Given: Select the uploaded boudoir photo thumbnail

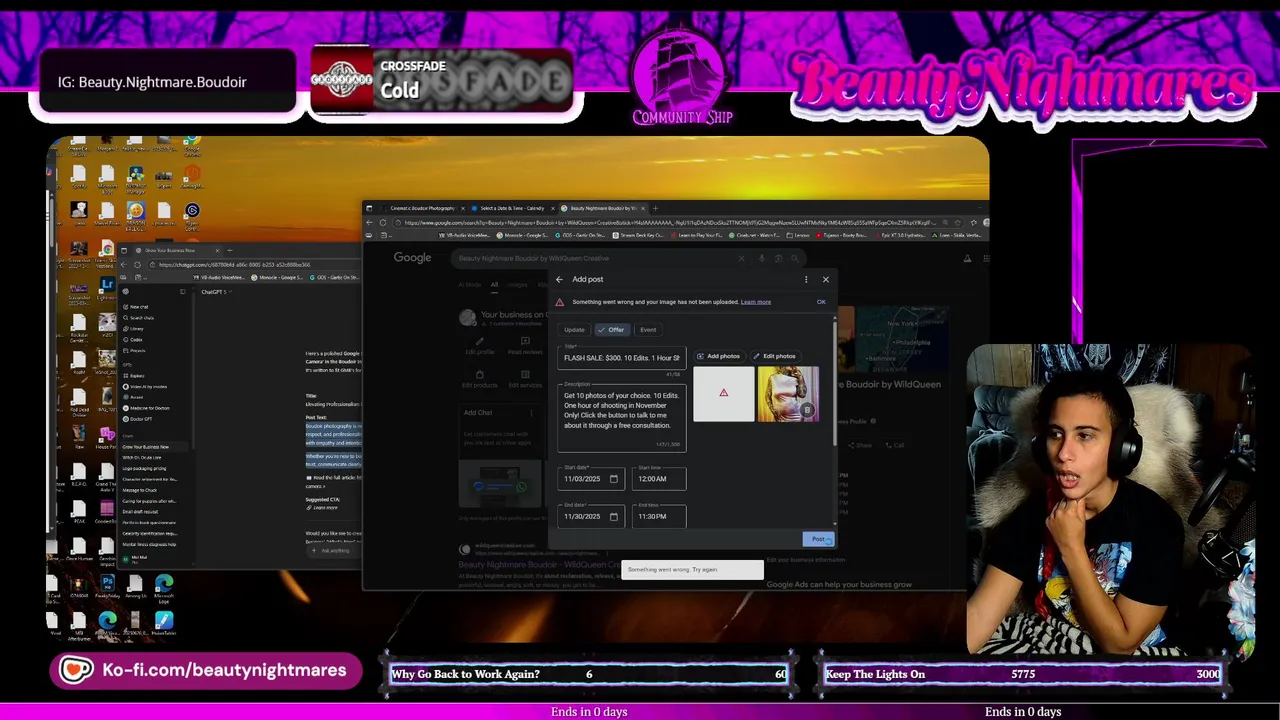Looking at the screenshot, I should [788, 393].
